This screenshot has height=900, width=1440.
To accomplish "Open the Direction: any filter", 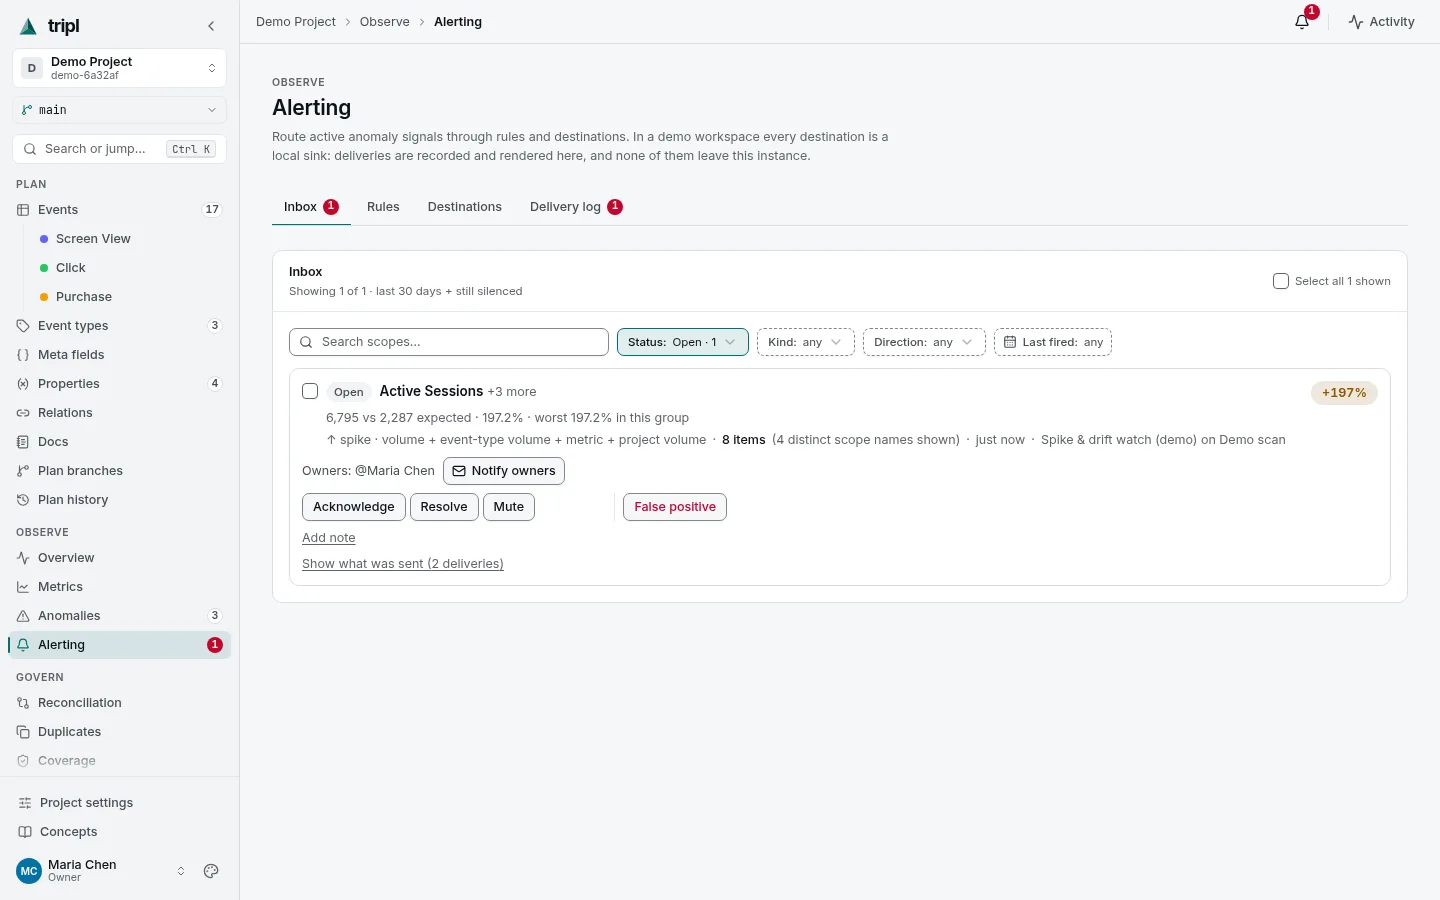I will [x=924, y=342].
